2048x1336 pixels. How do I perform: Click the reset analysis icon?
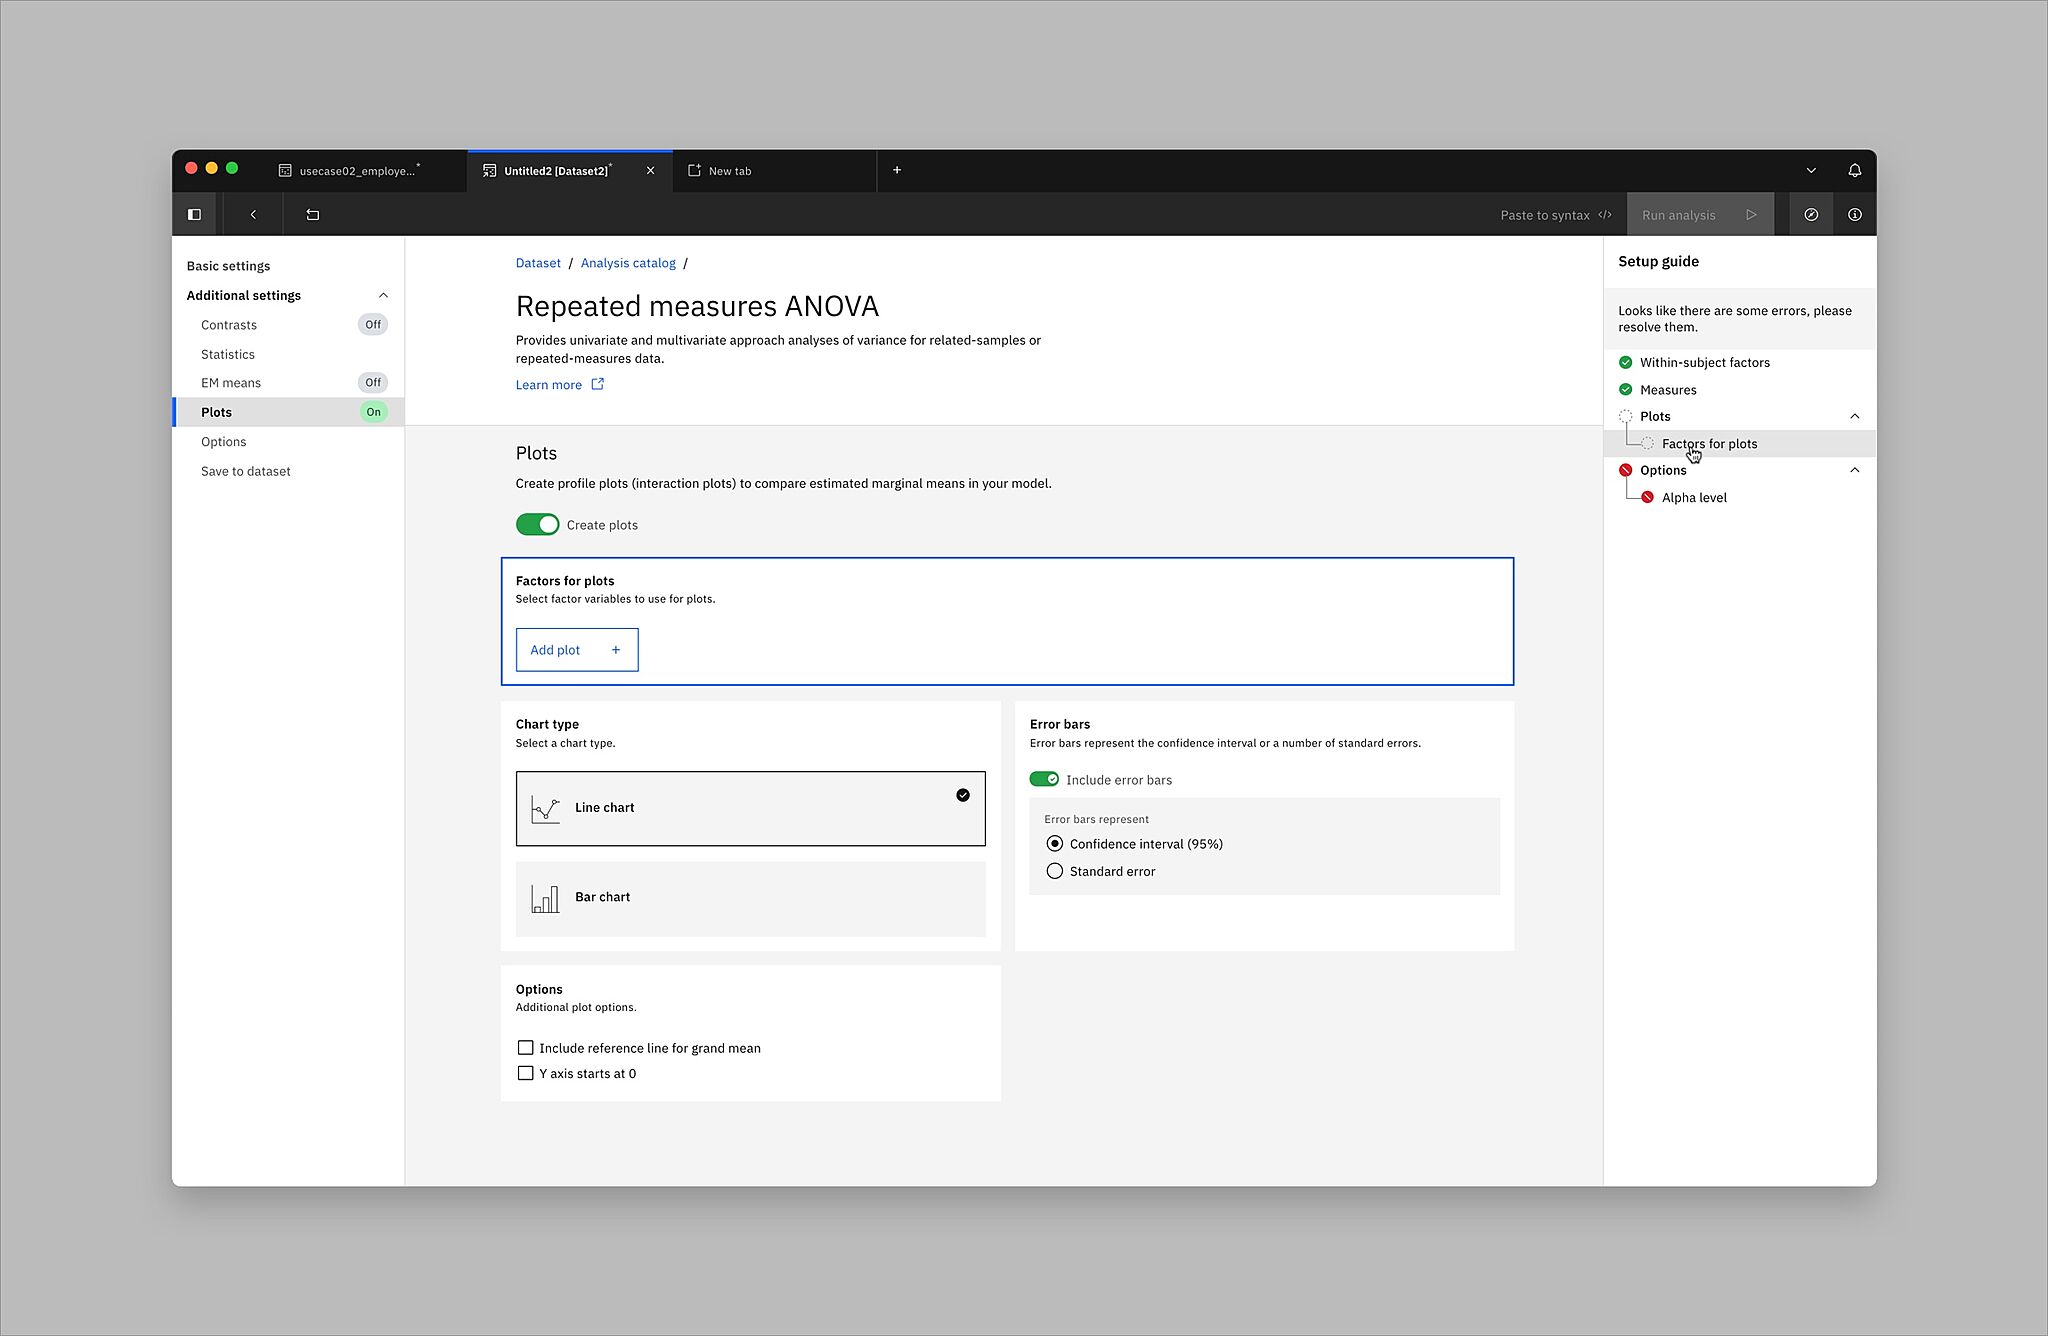(x=312, y=214)
